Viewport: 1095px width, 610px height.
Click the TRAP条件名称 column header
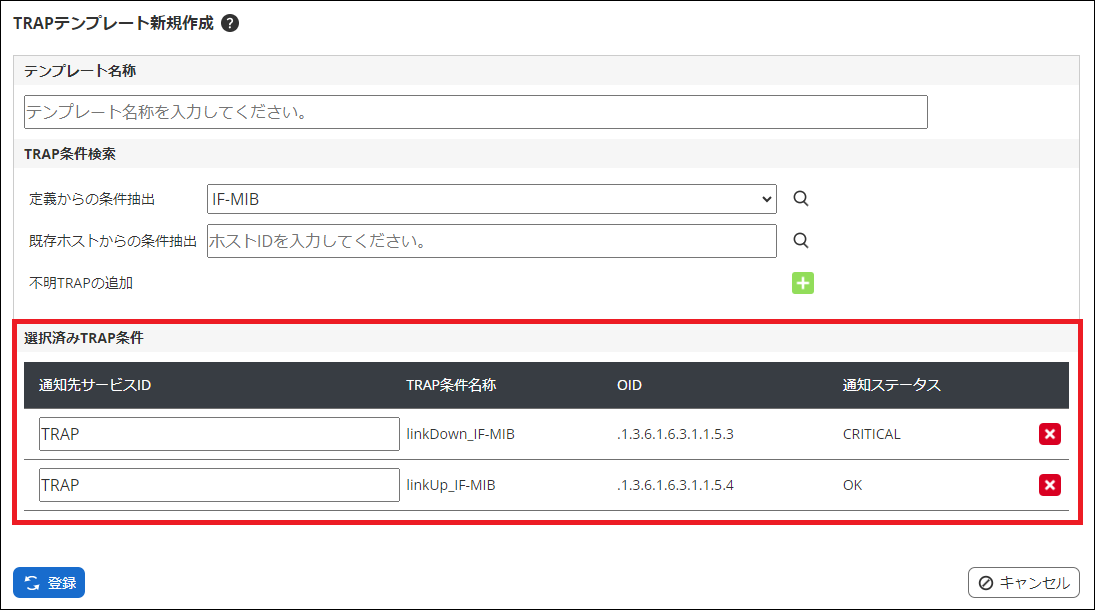point(451,385)
